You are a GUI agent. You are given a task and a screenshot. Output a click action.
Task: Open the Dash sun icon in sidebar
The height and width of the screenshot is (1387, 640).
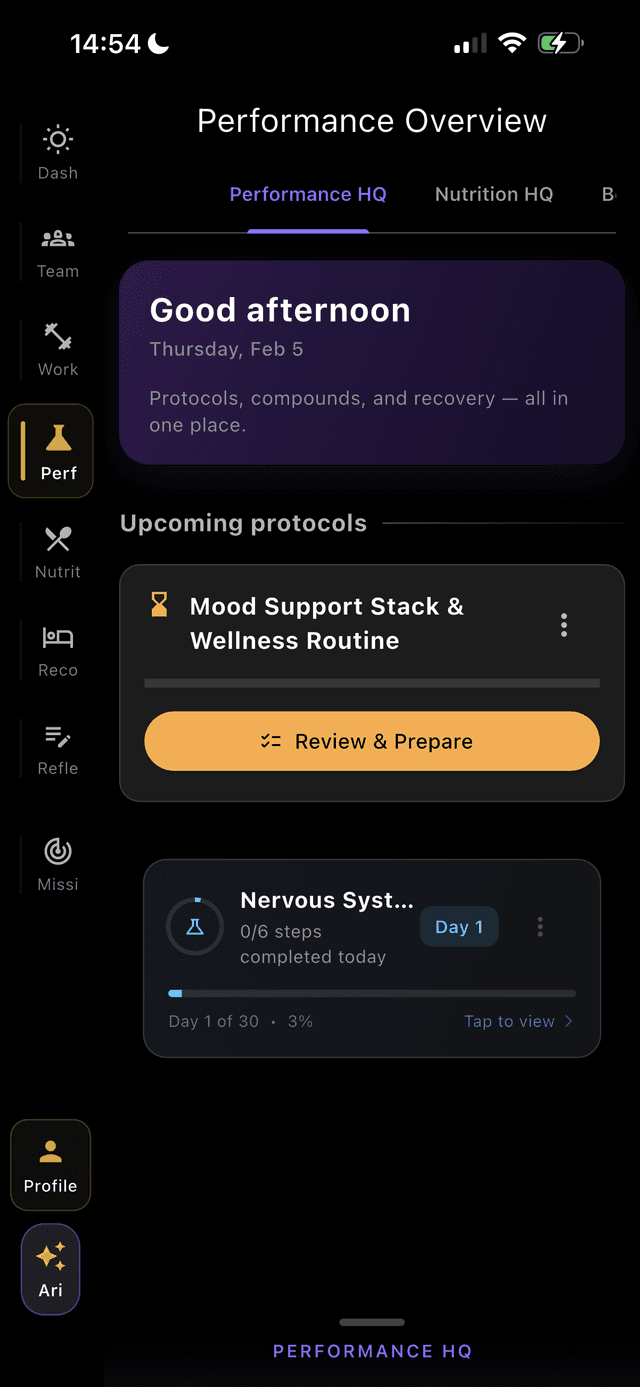(58, 140)
